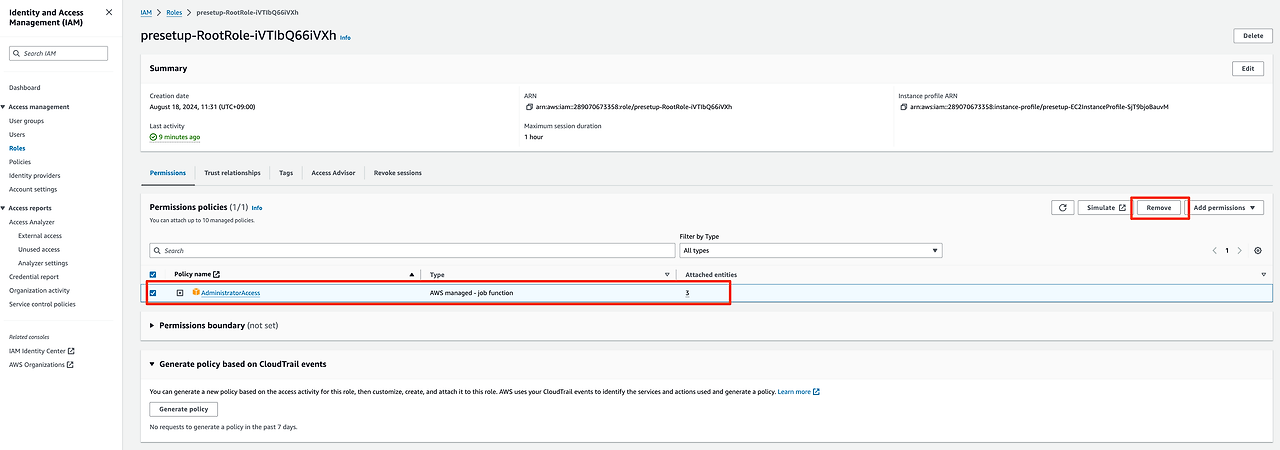Click the policy search input field

[410, 250]
